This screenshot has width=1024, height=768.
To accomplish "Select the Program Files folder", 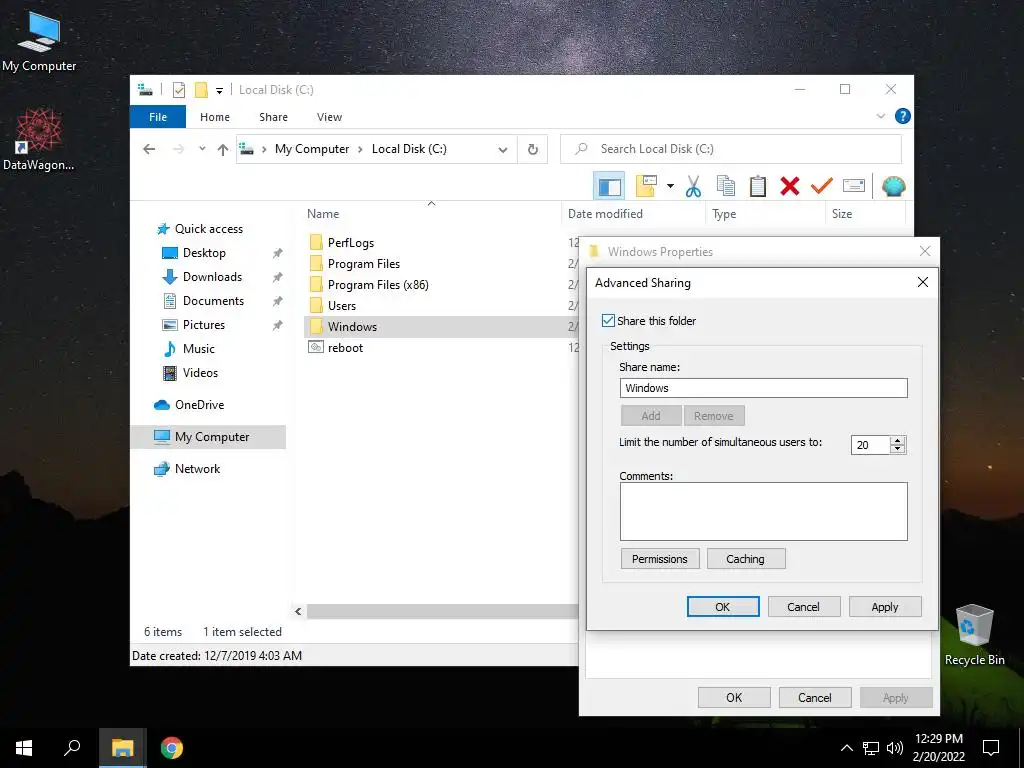I will (364, 264).
